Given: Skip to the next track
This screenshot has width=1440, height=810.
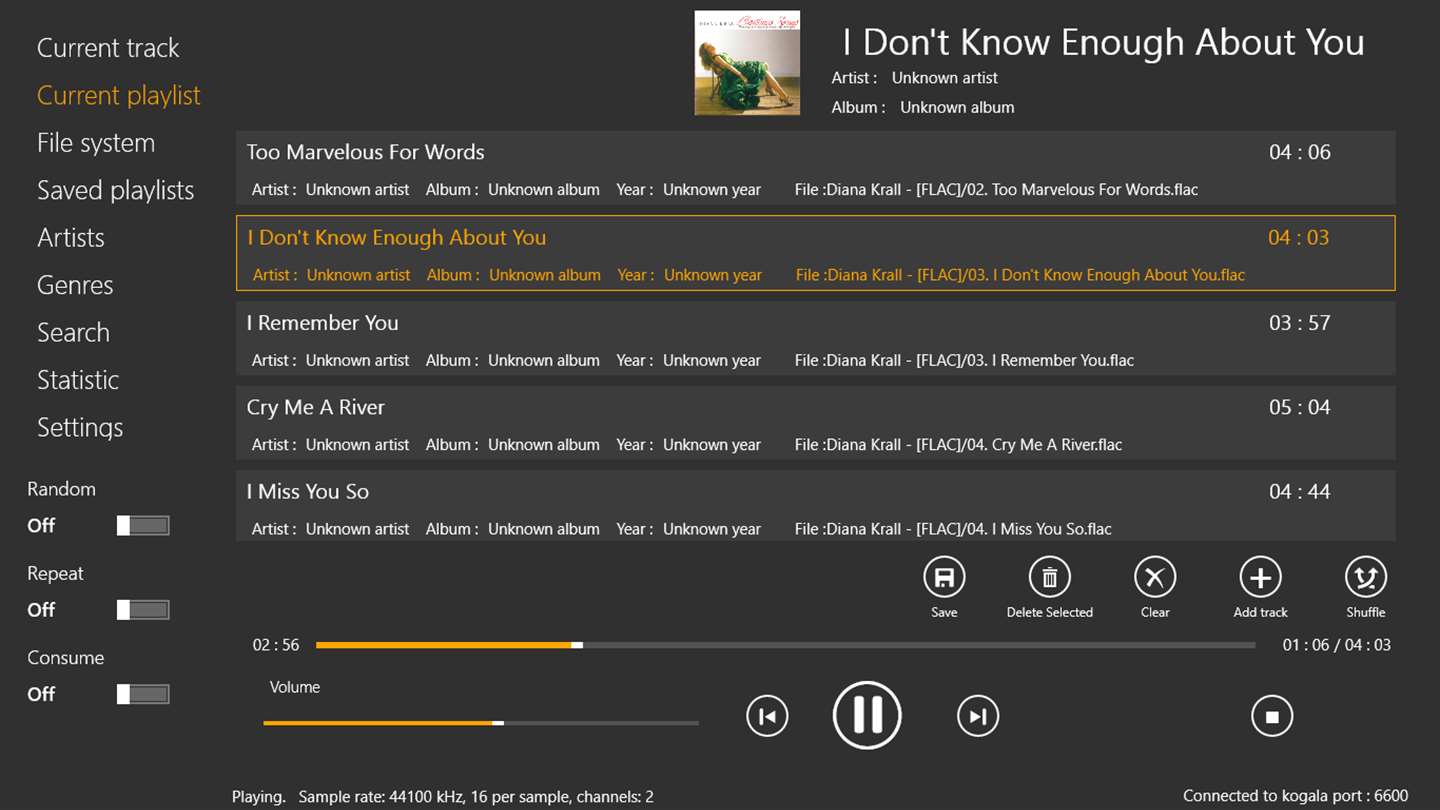Looking at the screenshot, I should (x=978, y=716).
